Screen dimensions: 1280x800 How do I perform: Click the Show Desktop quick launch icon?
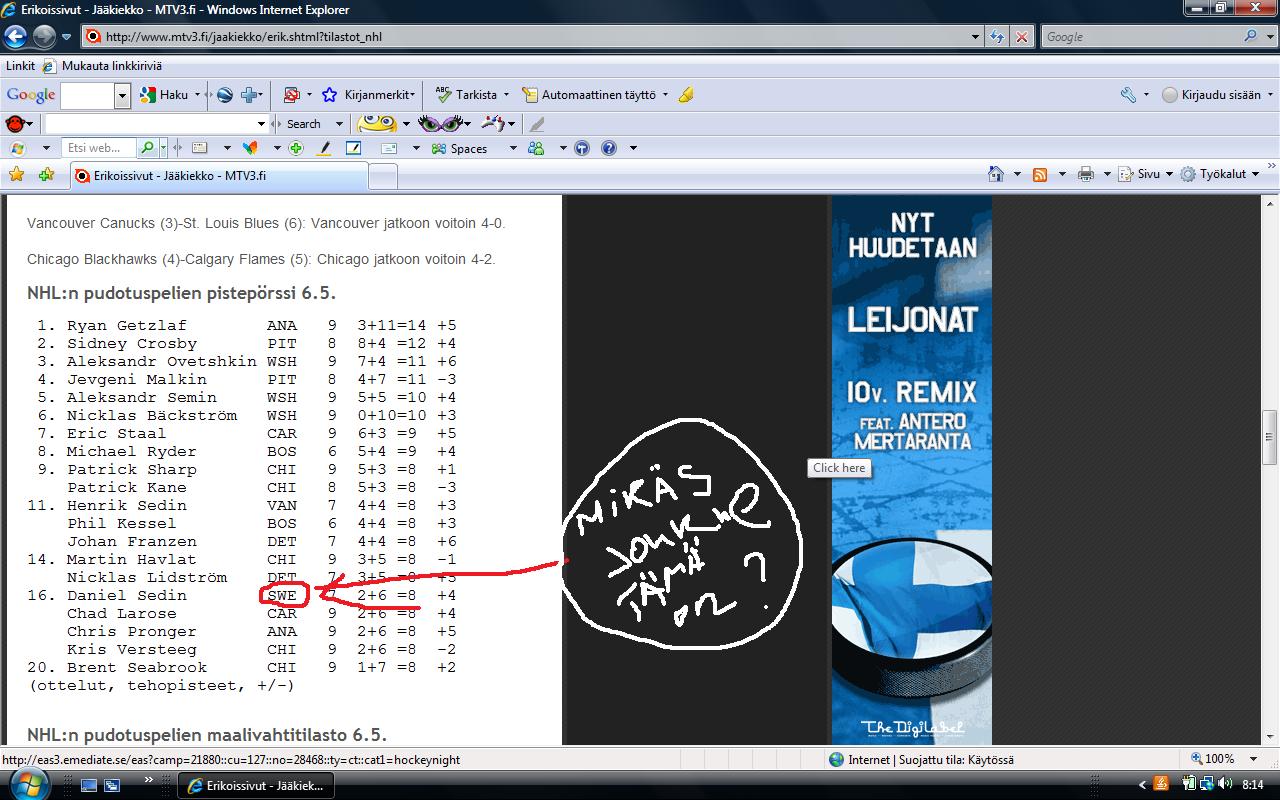[89, 786]
